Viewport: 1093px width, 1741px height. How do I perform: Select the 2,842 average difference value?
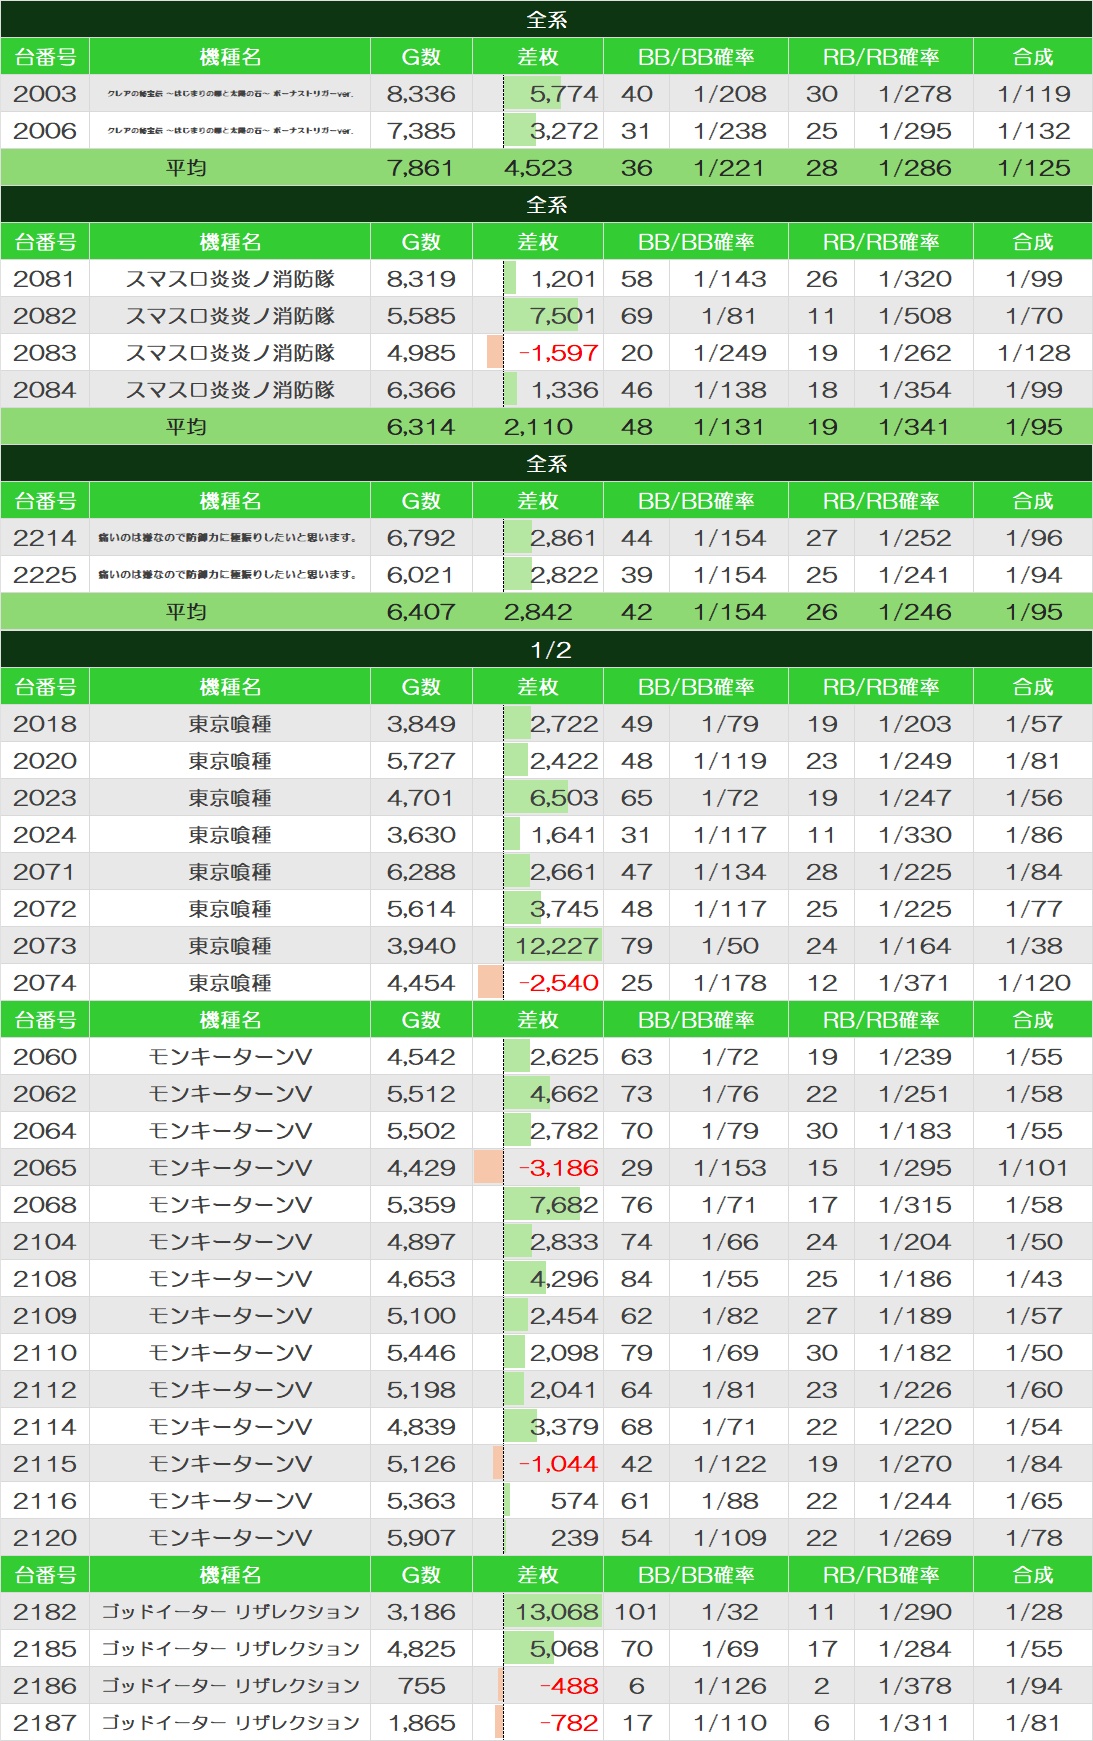tap(538, 612)
